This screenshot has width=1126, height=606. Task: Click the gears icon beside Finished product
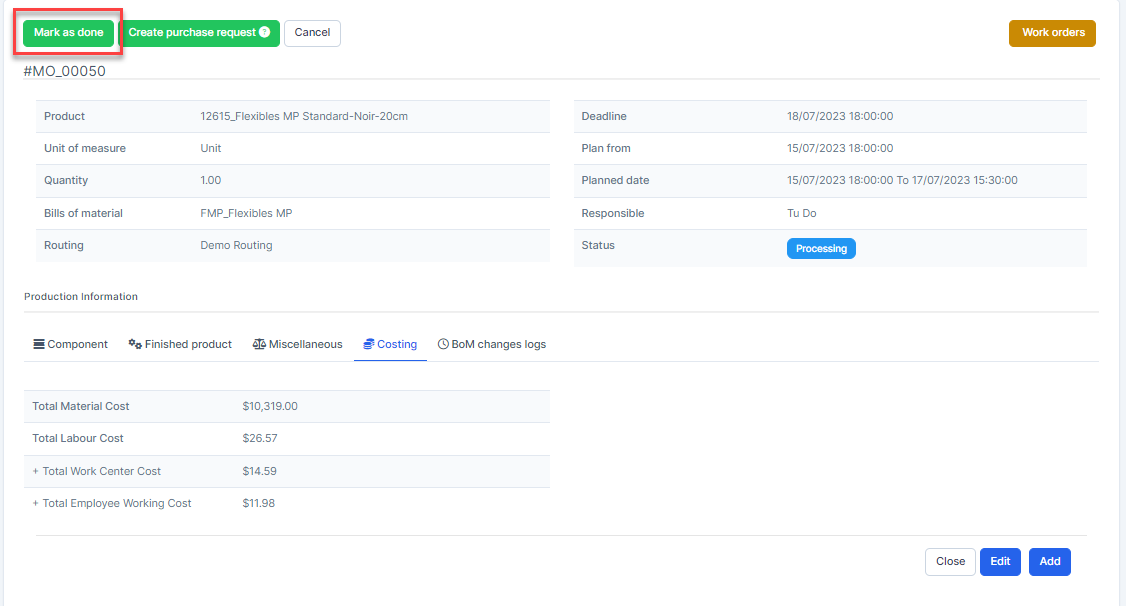[135, 344]
